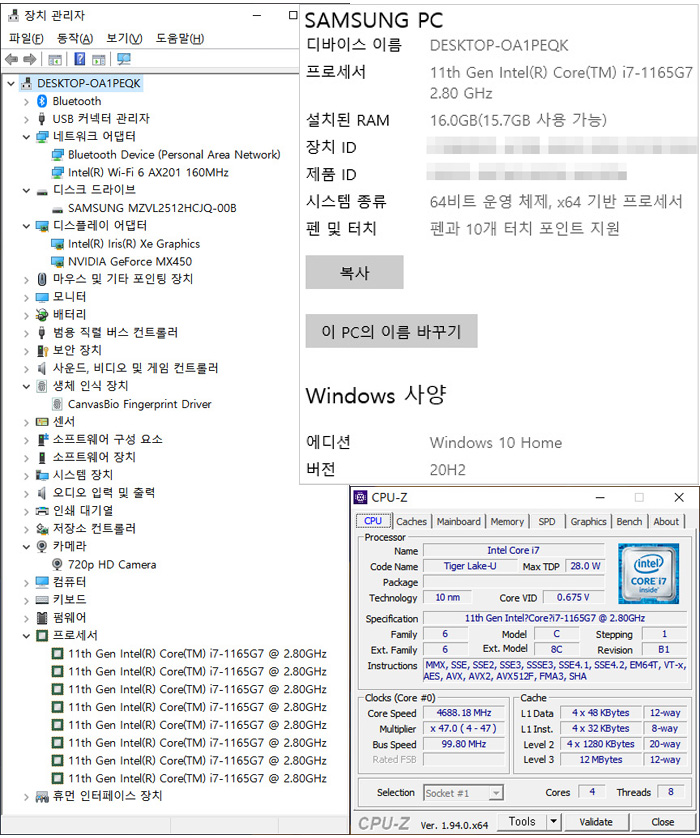Collapse the 생체 인식 장치 category
The height and width of the screenshot is (838, 700).
point(26,386)
